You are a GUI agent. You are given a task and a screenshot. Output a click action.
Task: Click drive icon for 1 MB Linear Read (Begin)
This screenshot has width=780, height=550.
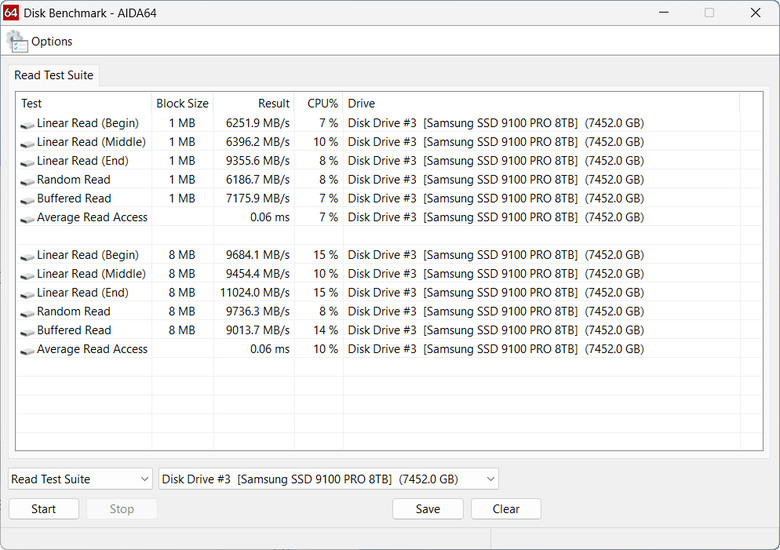pos(27,124)
